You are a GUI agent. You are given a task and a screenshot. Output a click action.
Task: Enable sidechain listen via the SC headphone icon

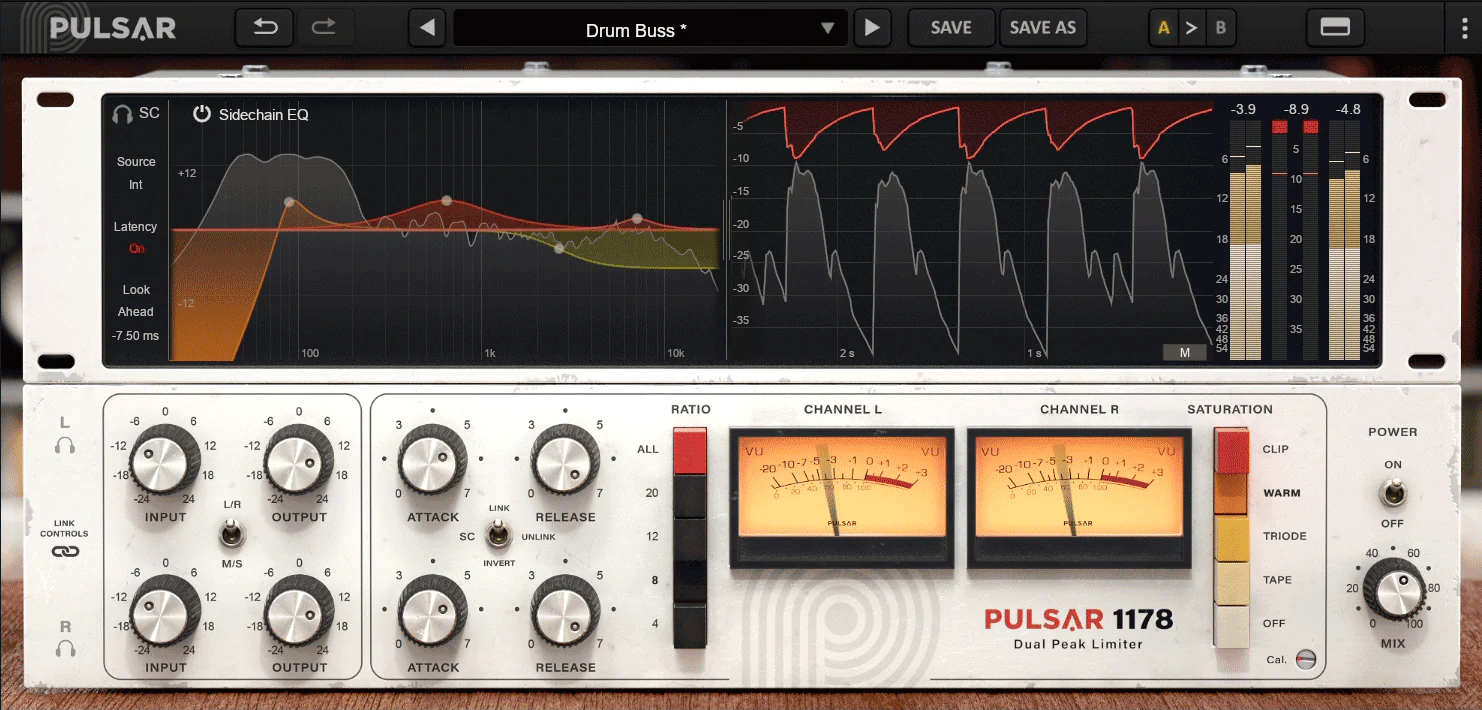click(123, 112)
